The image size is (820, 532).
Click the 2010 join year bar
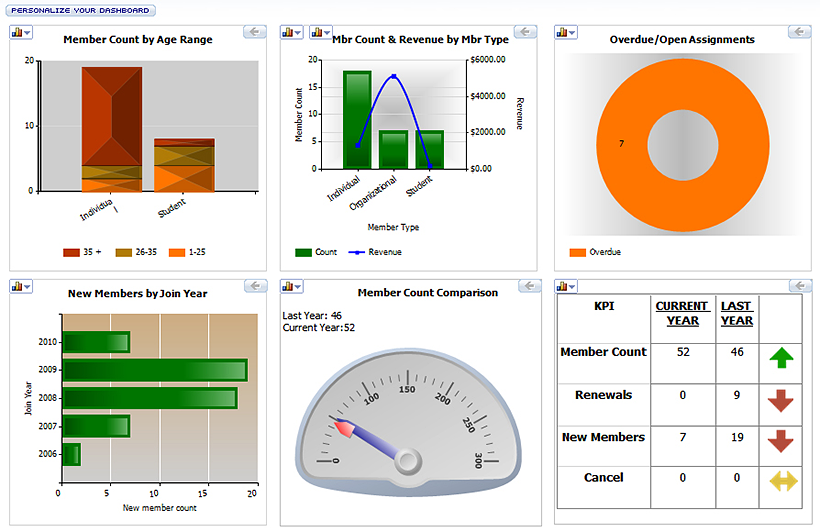point(96,342)
